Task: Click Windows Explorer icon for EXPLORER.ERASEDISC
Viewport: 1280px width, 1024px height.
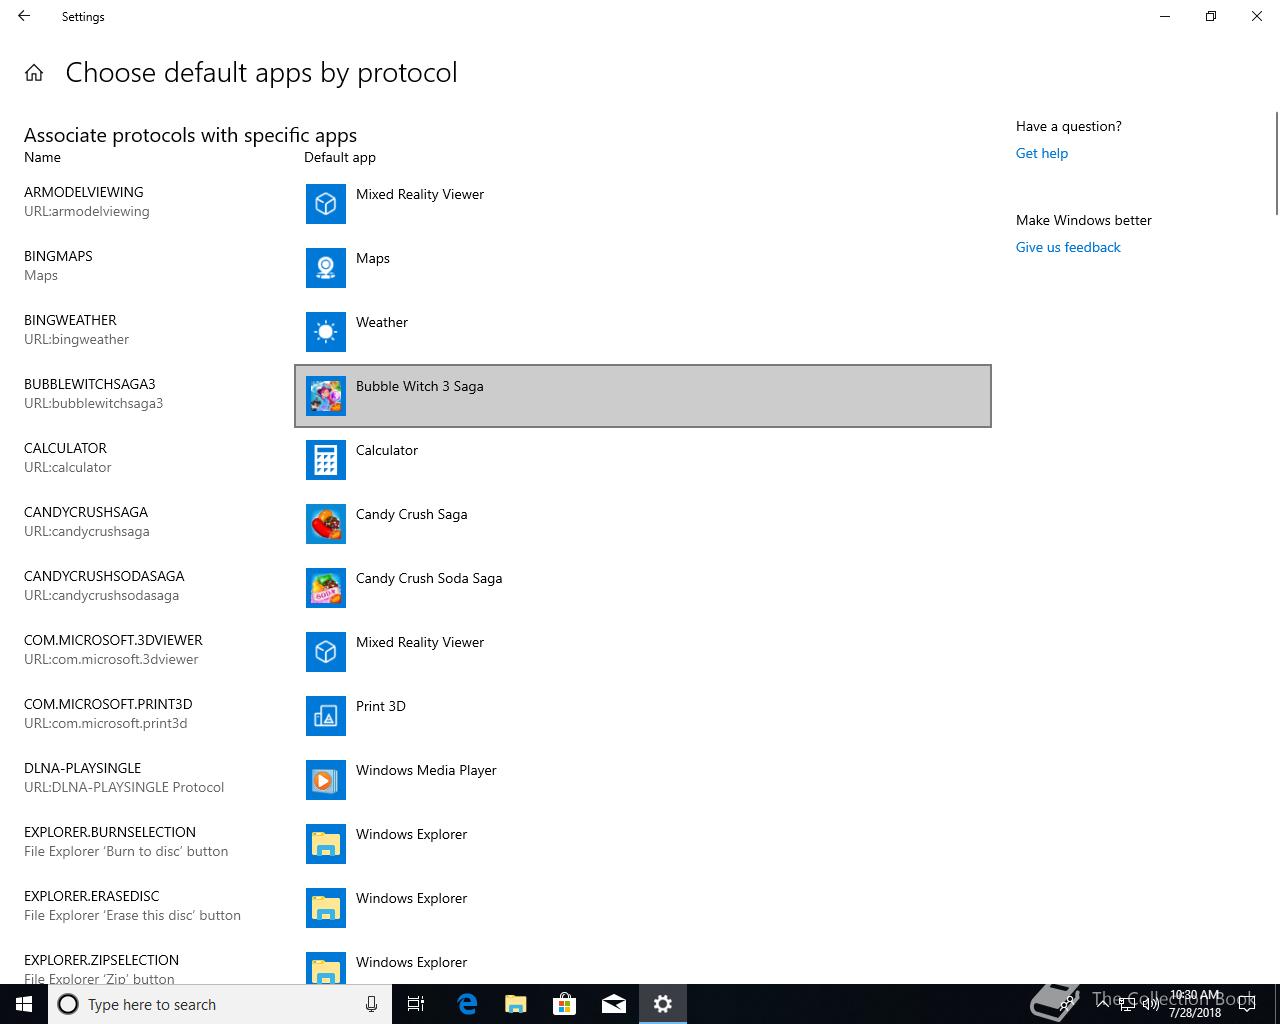Action: pyautogui.click(x=326, y=908)
